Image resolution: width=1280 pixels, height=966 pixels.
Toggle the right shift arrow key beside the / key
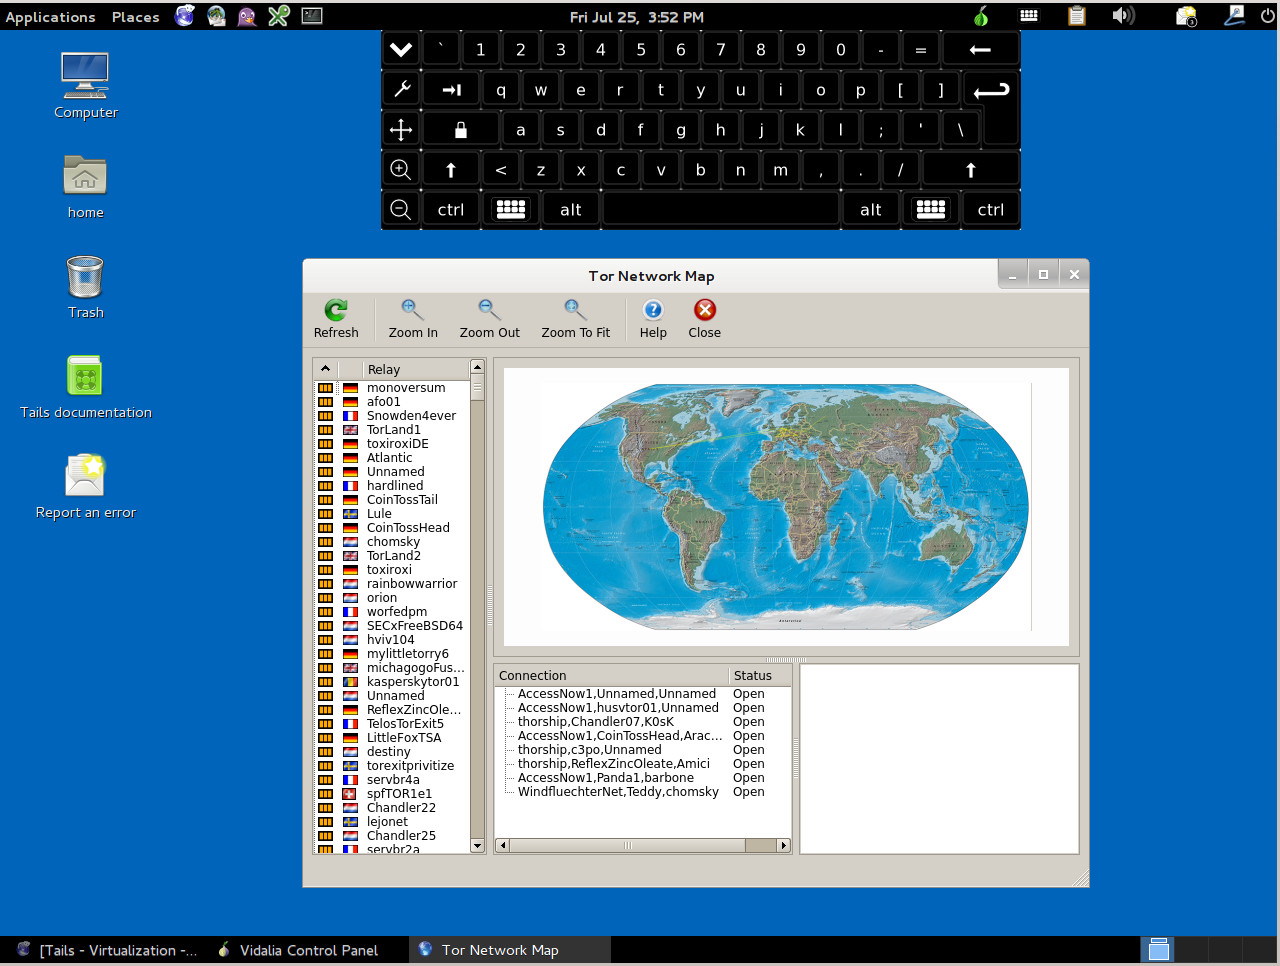(970, 169)
